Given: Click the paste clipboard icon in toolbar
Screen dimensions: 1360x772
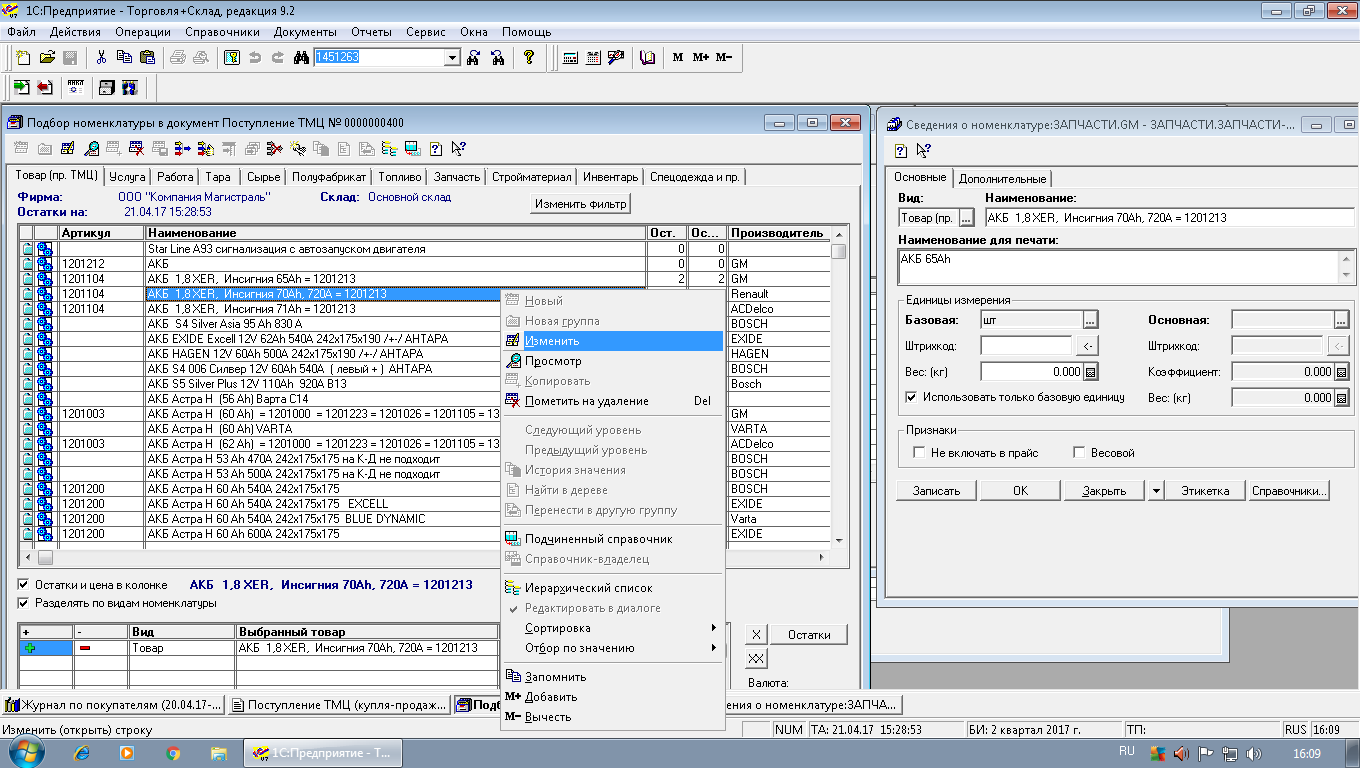Looking at the screenshot, I should click(148, 57).
